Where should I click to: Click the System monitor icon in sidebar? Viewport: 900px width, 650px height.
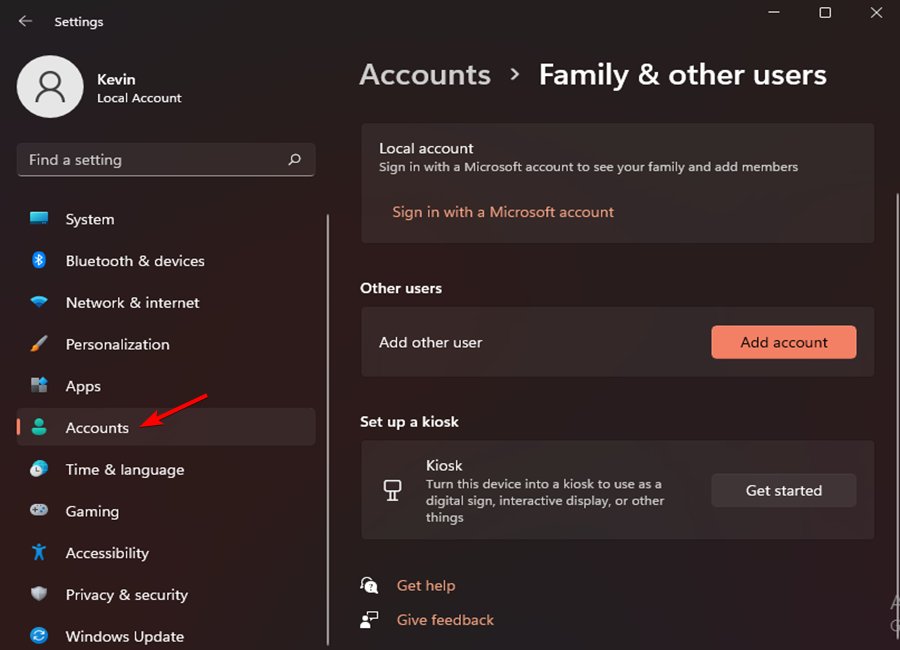point(39,219)
